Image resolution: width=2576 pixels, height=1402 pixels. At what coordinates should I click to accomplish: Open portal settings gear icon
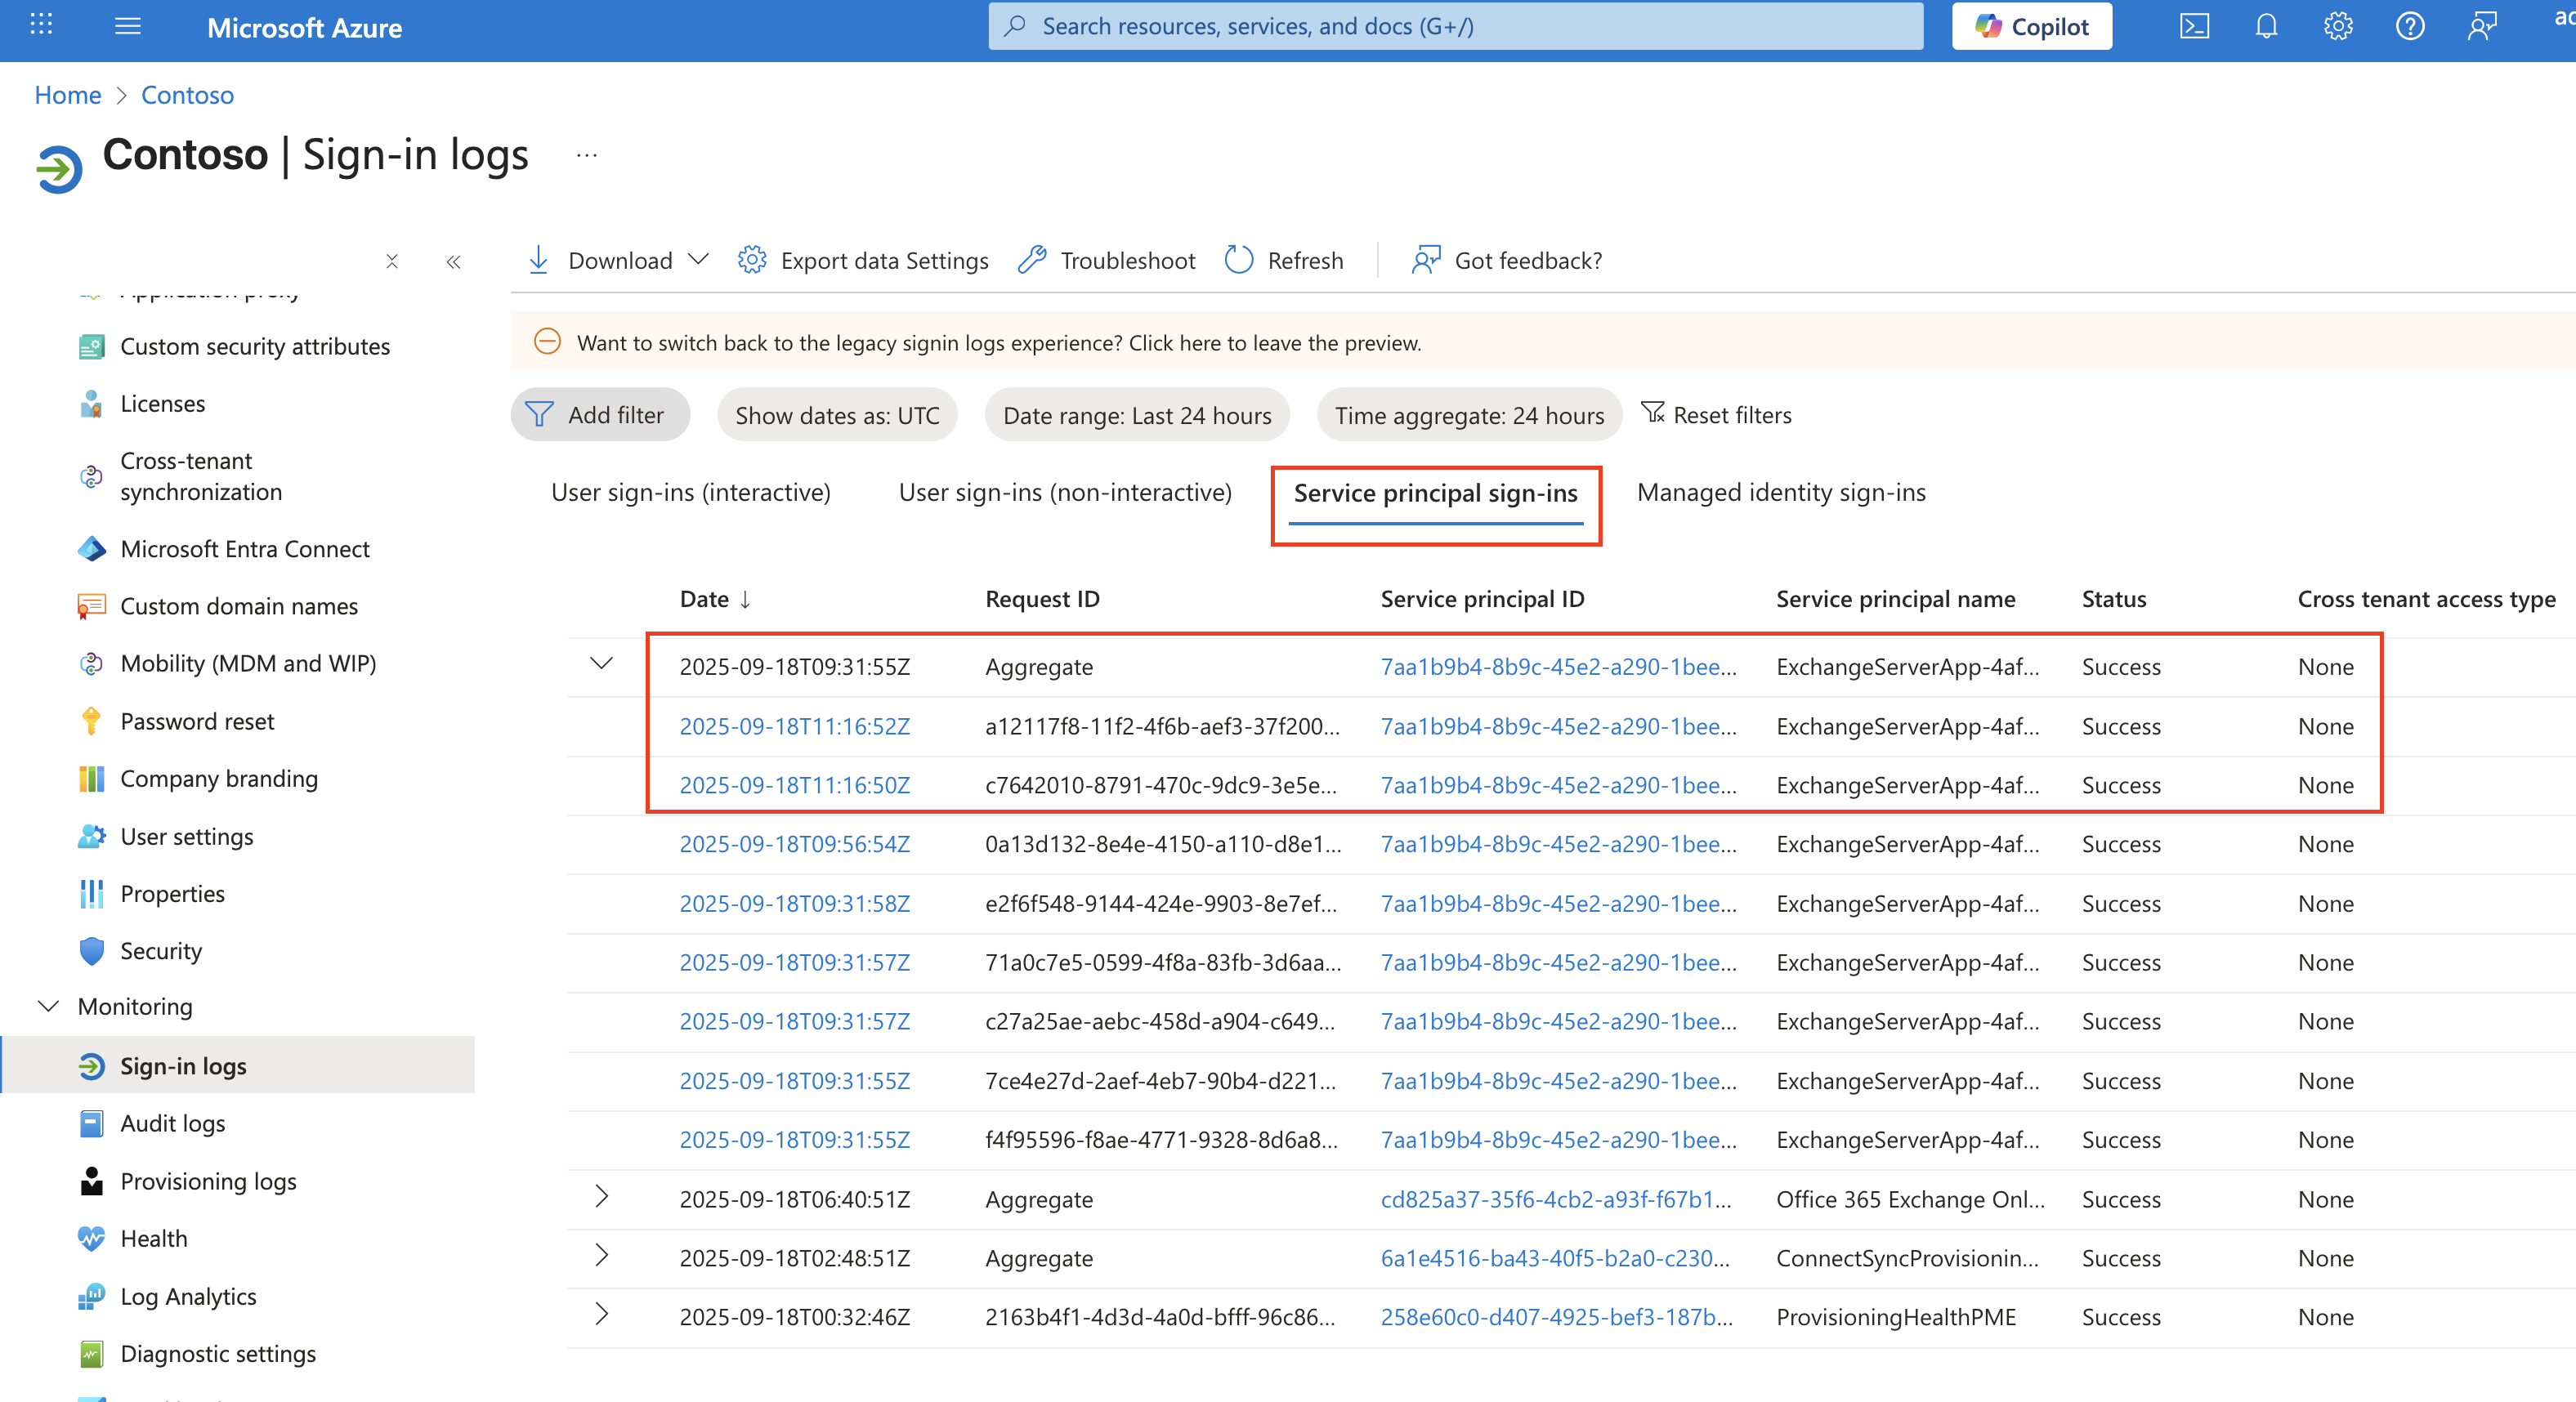(x=2338, y=27)
